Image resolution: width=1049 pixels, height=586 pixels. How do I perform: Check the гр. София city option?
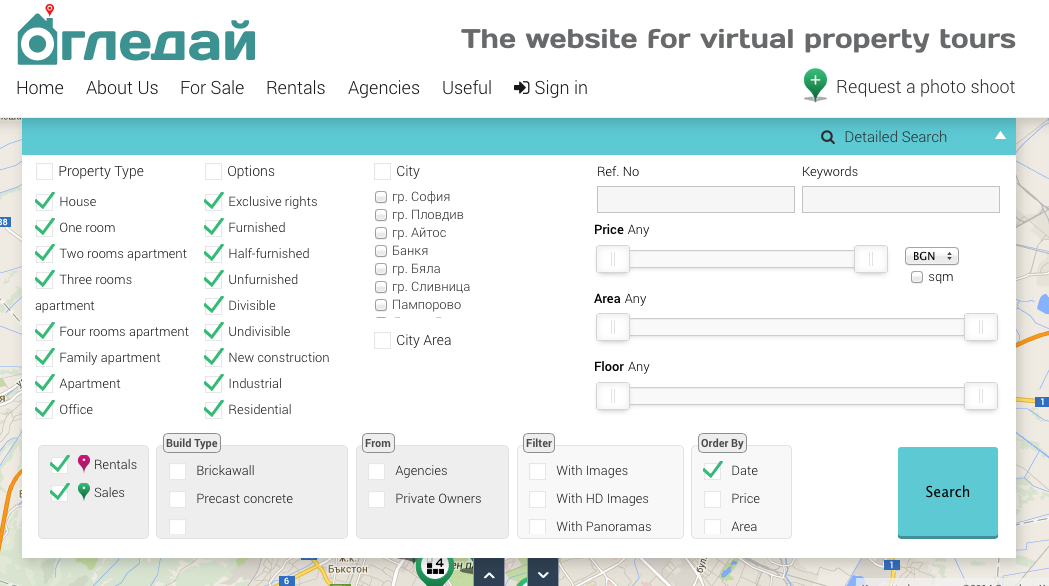(381, 197)
